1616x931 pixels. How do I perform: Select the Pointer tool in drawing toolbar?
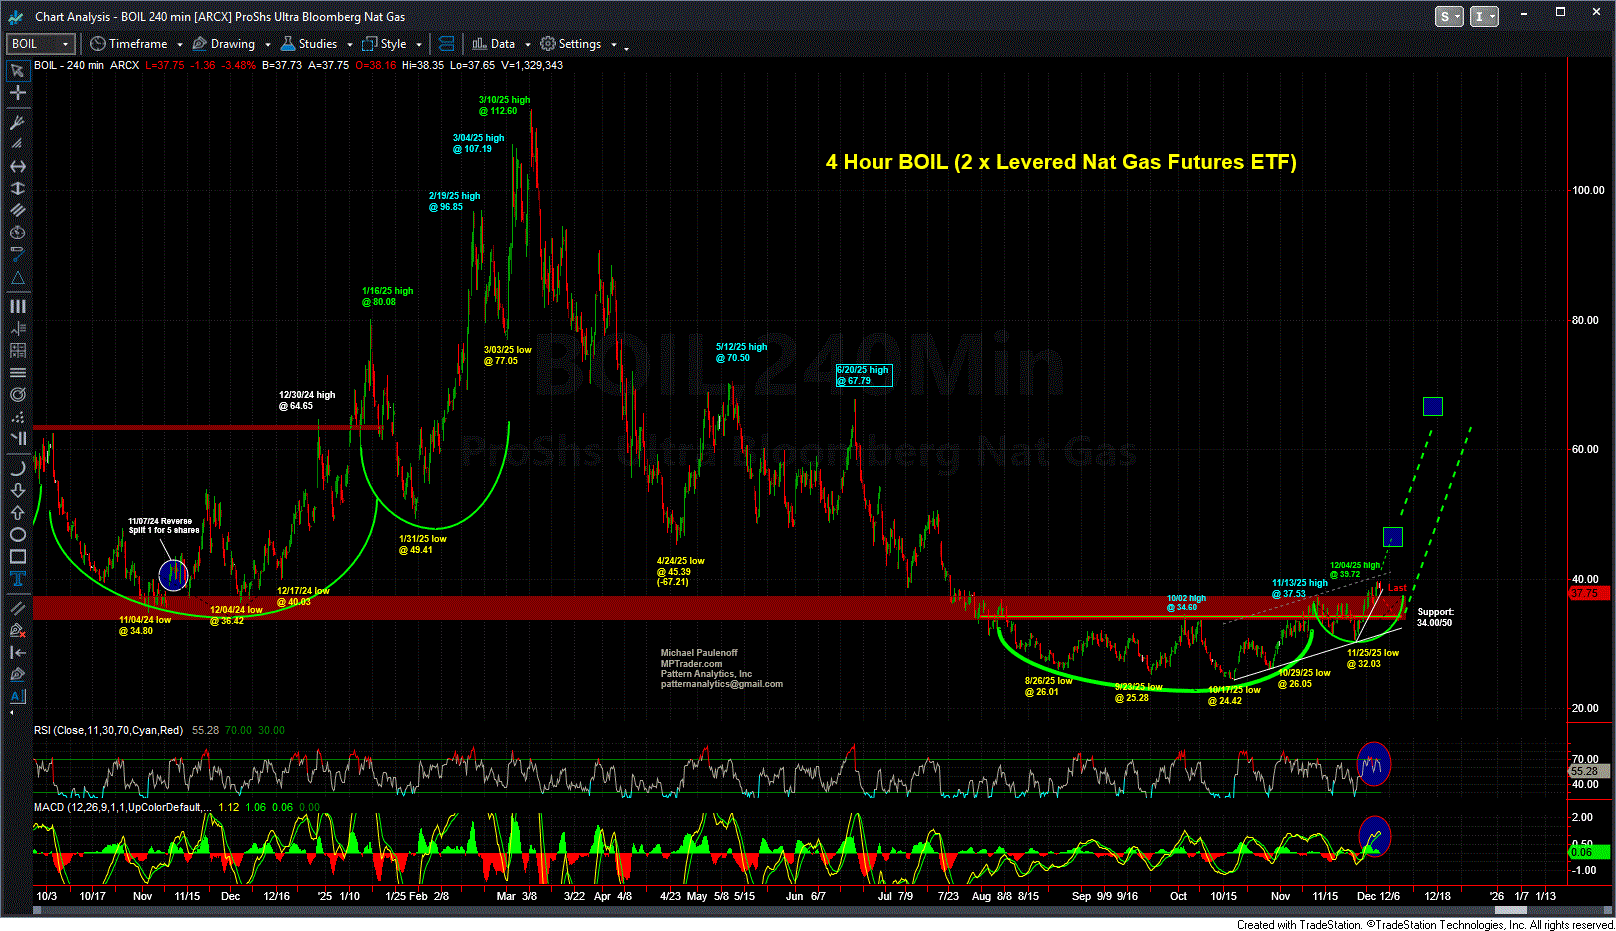(x=17, y=71)
